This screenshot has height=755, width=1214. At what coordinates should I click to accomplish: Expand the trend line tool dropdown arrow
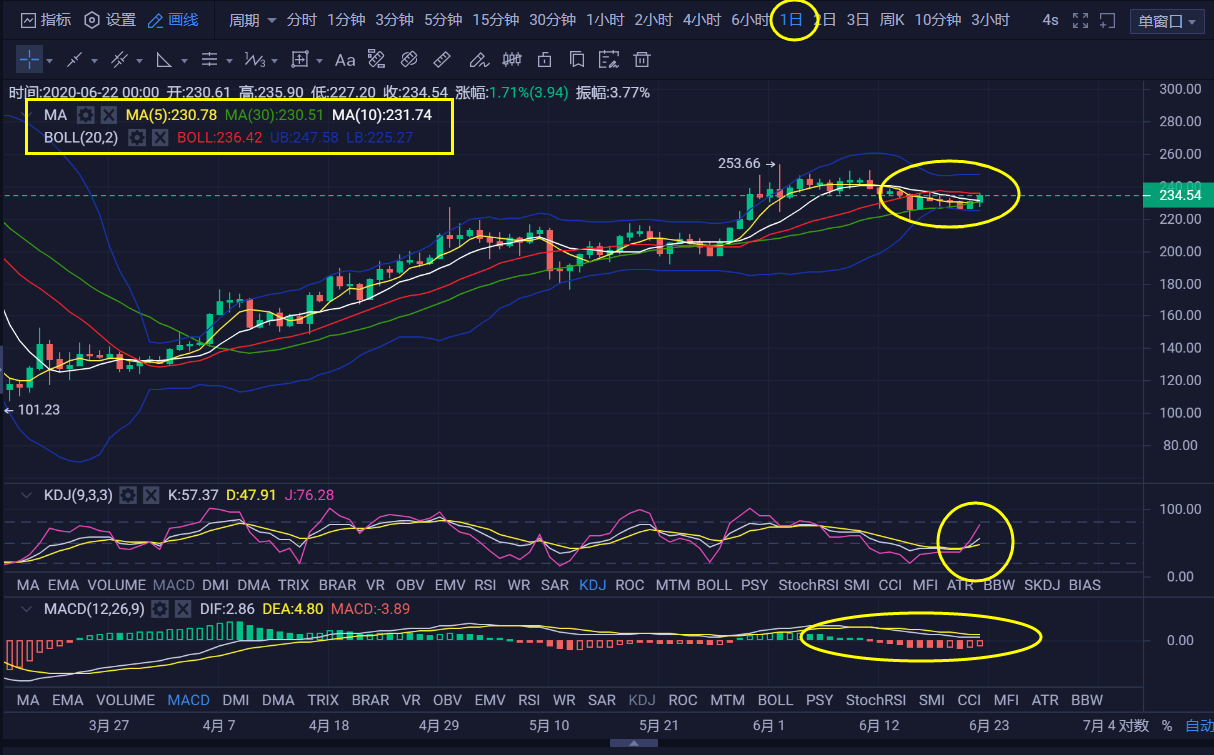(x=95, y=61)
